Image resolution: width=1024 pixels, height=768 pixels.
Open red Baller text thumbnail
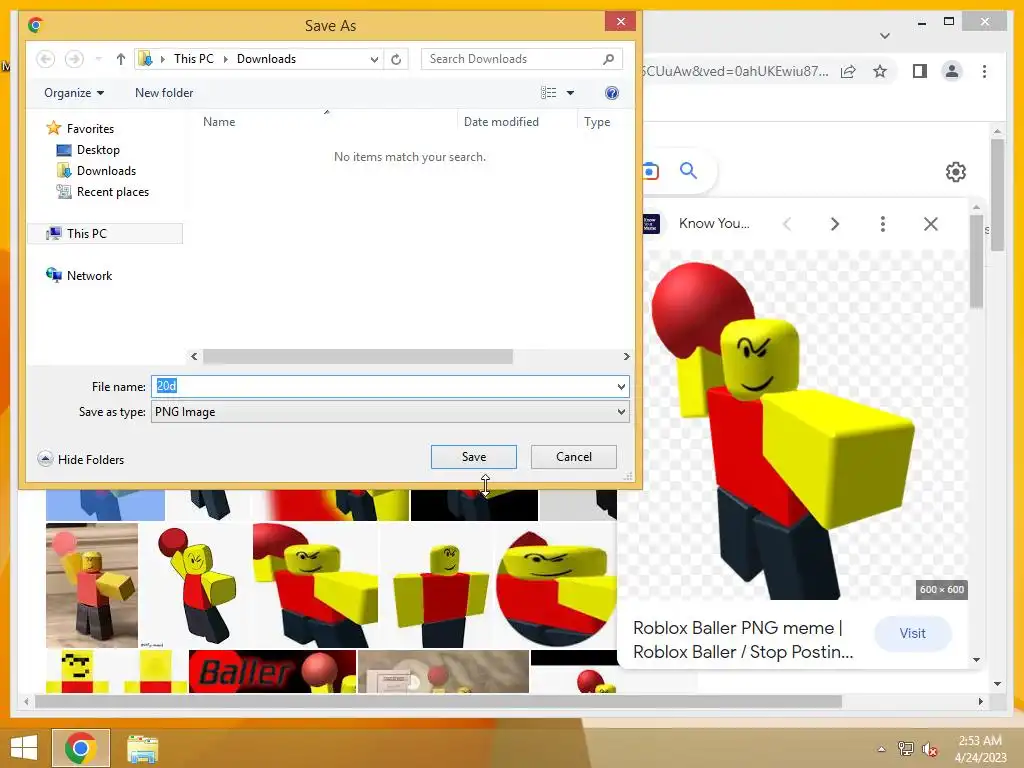(272, 671)
